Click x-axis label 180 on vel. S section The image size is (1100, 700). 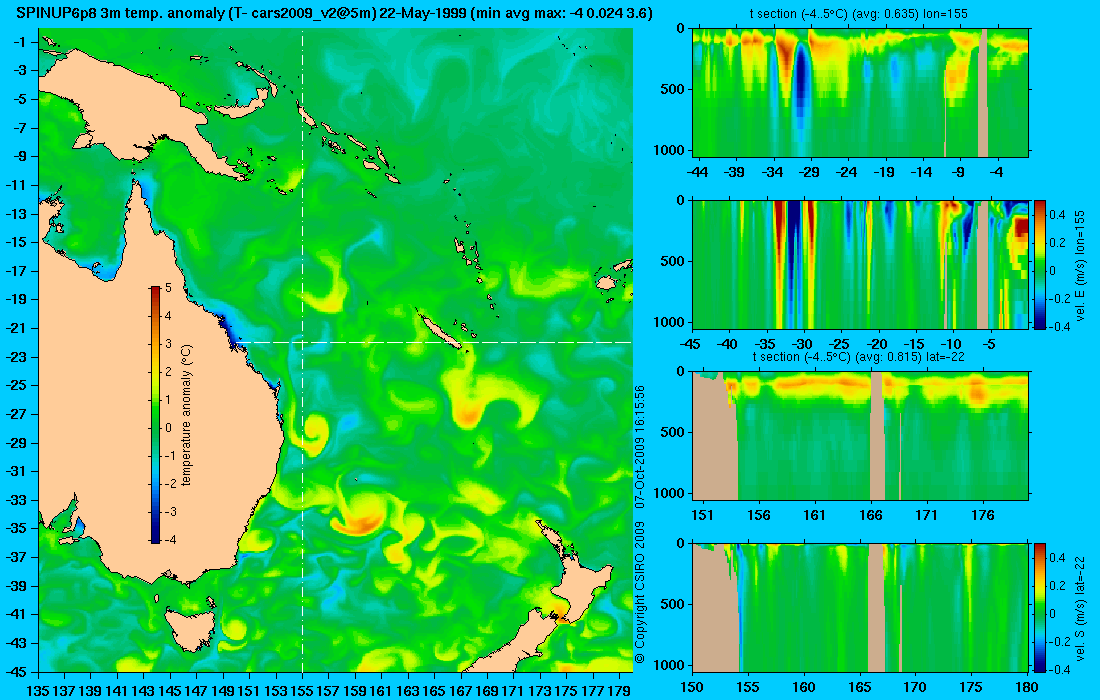pos(1026,687)
